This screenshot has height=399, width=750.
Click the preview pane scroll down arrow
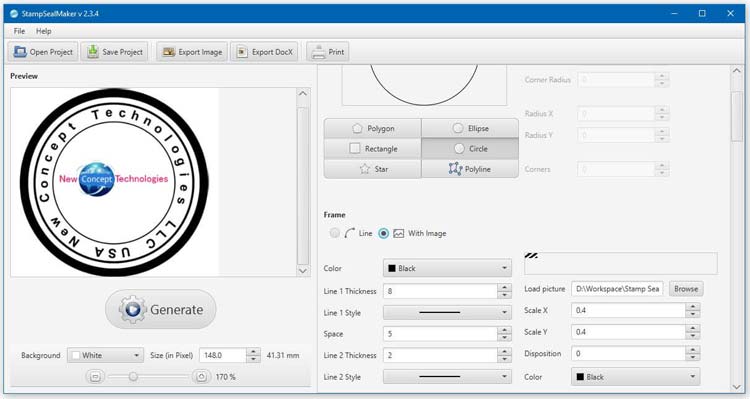(303, 271)
